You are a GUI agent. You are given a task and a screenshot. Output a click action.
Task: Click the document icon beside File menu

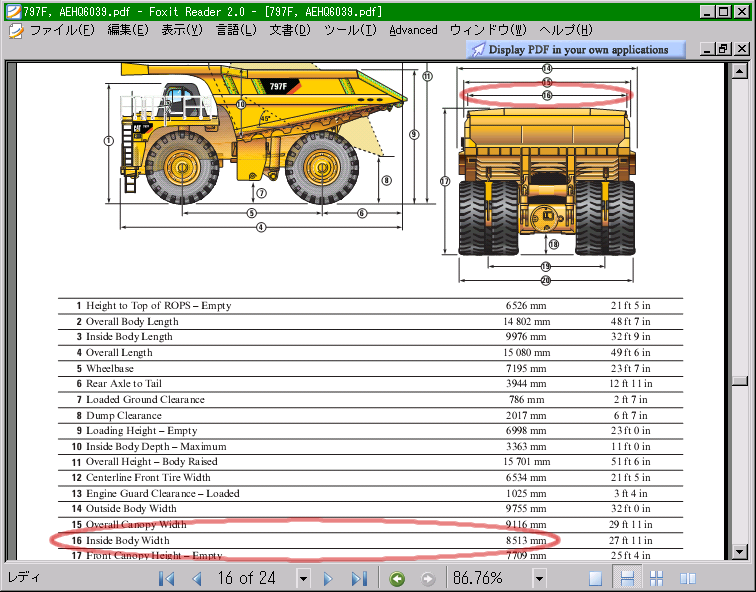15,31
